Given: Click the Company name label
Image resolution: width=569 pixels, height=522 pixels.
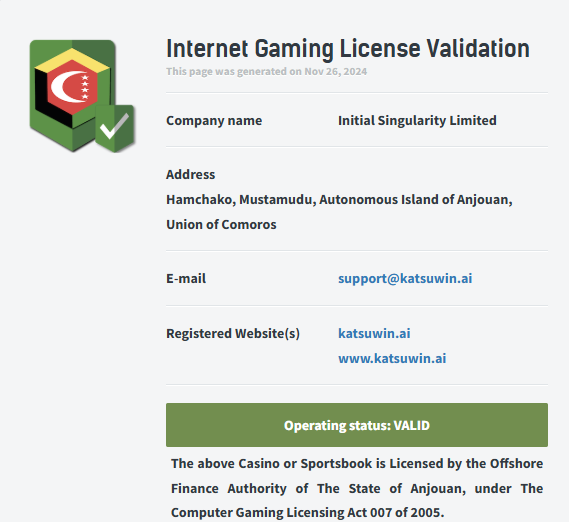Looking at the screenshot, I should pyautogui.click(x=214, y=121).
